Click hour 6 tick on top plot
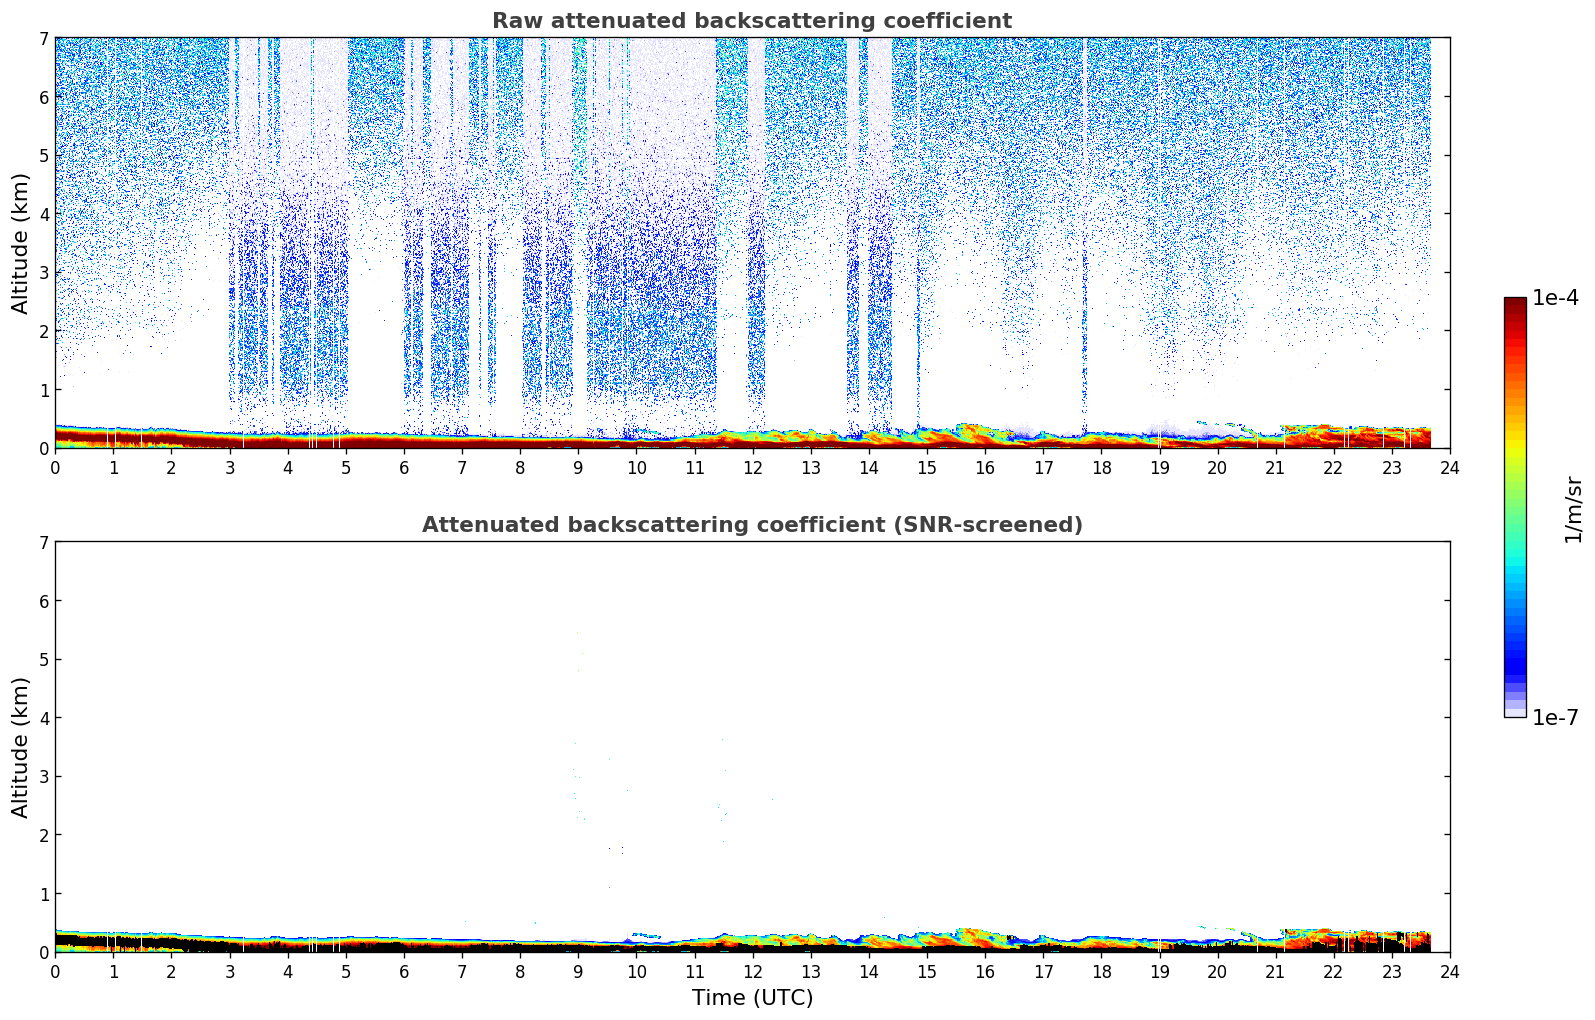1595x1020 pixels. point(404,467)
